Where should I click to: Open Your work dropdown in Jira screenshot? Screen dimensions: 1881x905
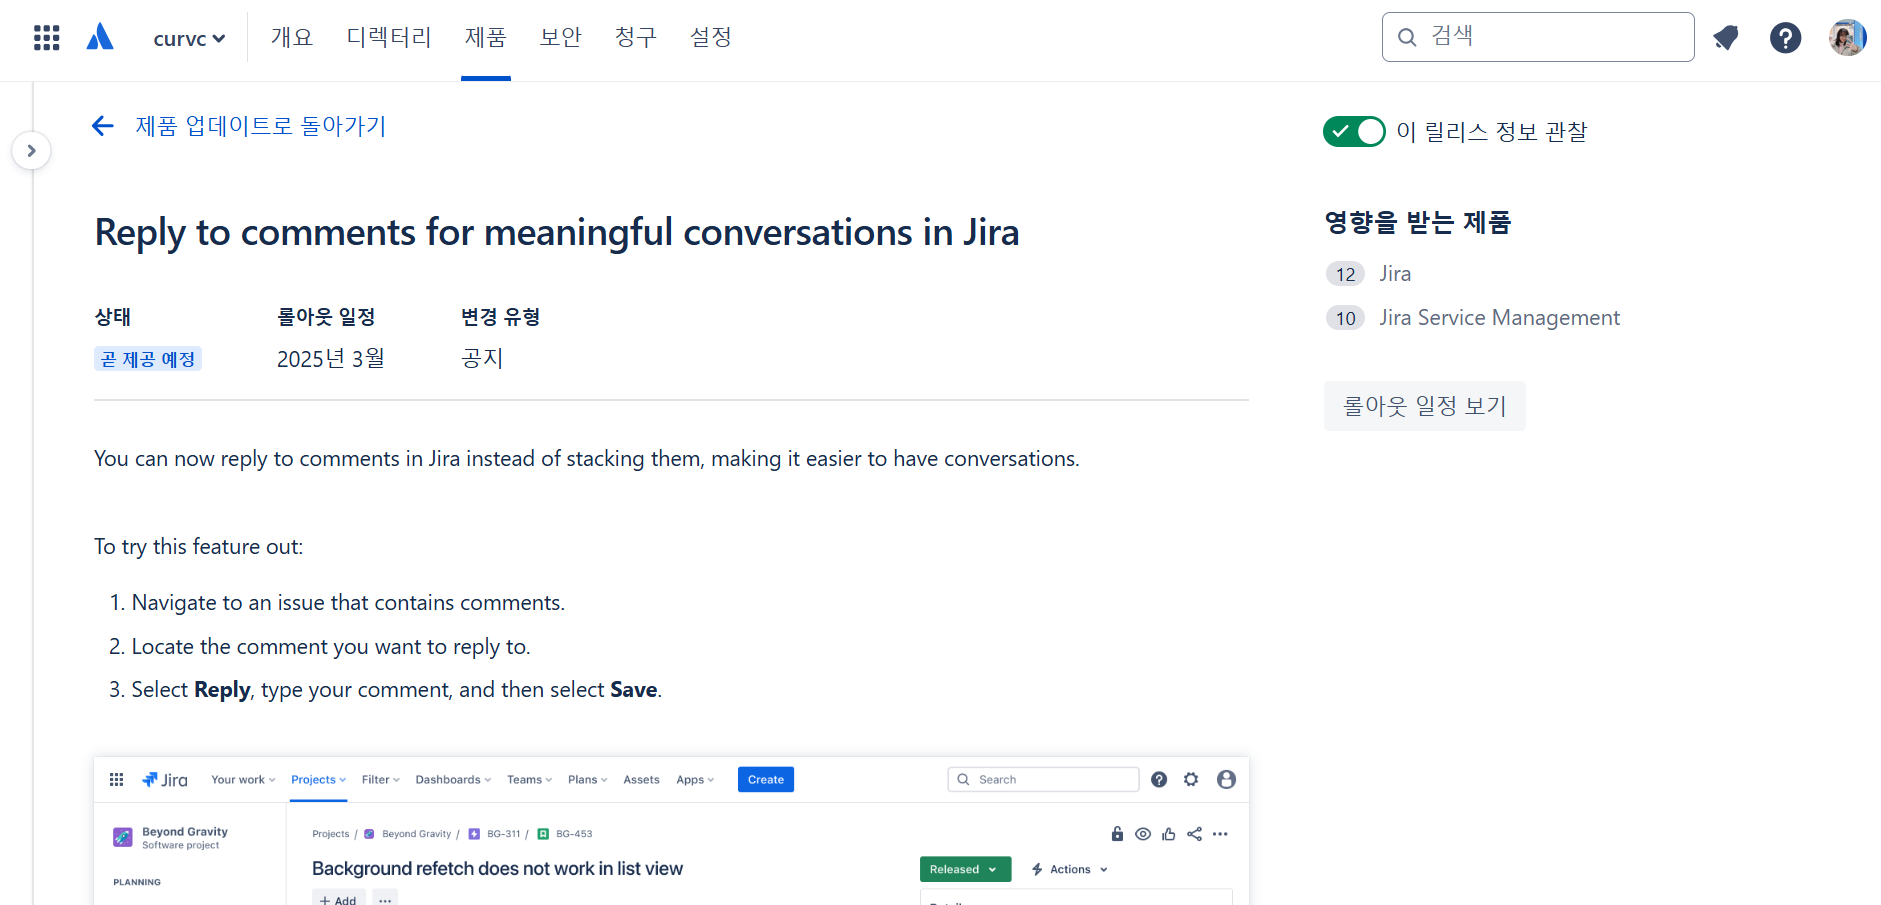coord(243,780)
